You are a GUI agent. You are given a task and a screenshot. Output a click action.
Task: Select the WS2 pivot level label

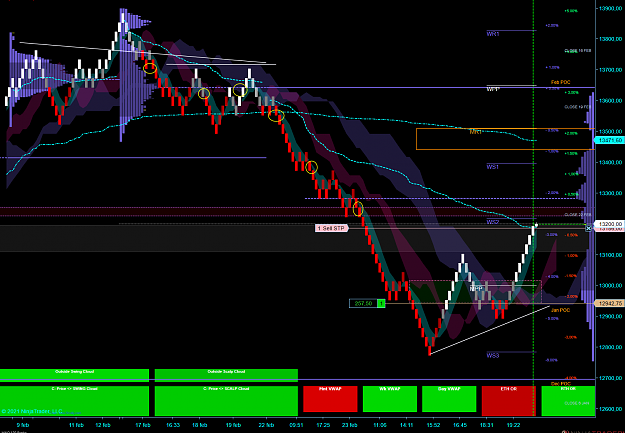click(493, 222)
